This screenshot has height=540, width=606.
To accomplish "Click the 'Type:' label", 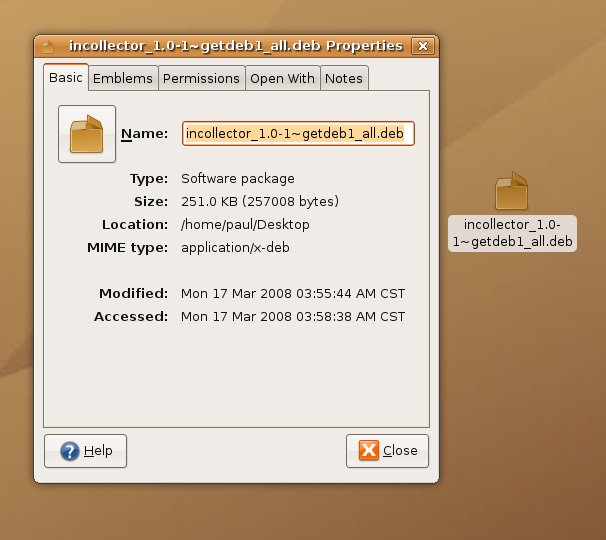I will pos(149,179).
